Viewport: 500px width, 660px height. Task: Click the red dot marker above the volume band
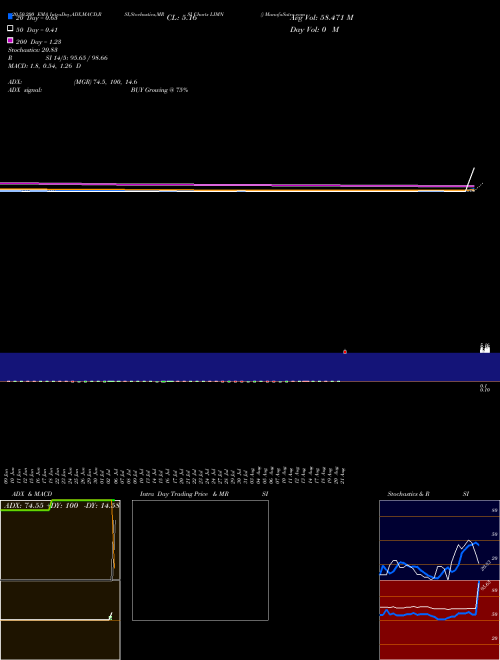(x=345, y=351)
